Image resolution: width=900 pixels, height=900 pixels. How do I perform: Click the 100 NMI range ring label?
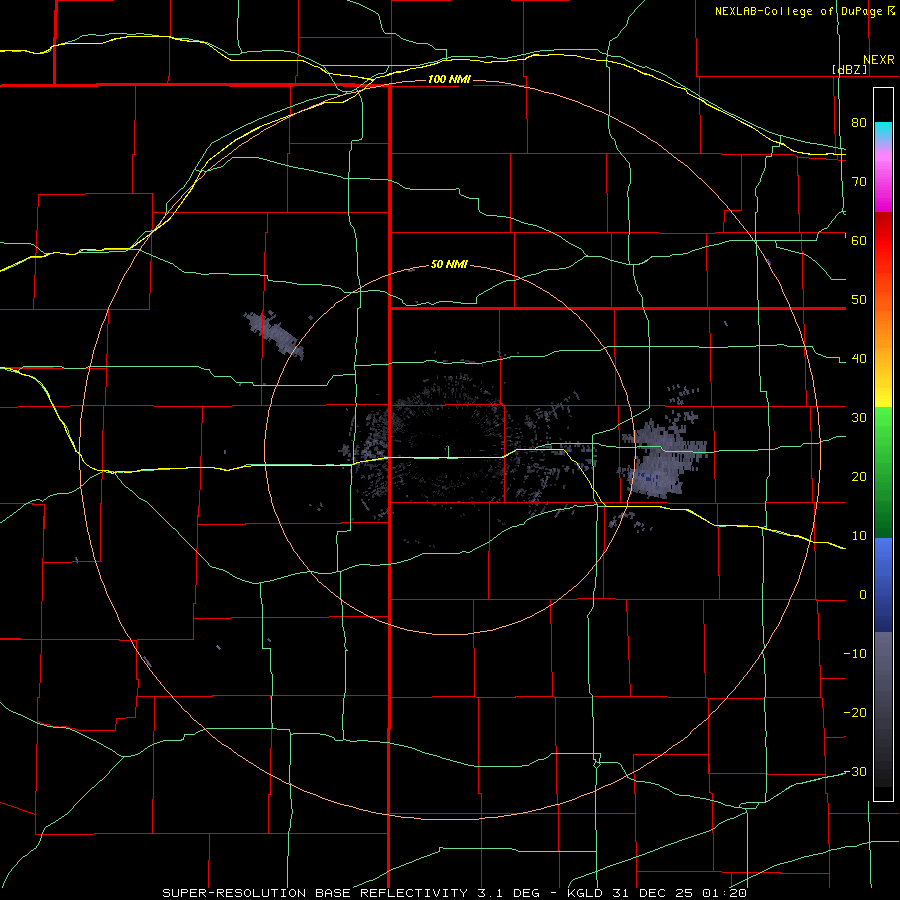tap(449, 79)
